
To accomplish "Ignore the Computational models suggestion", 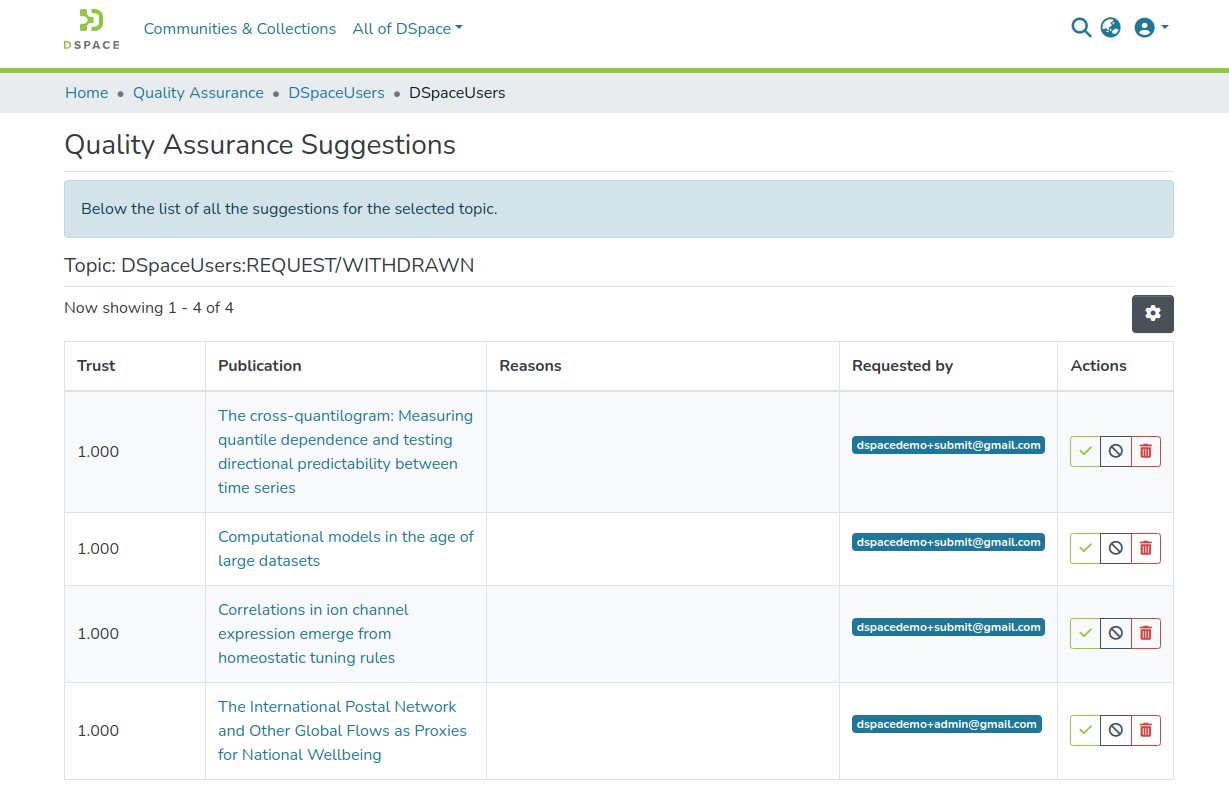I will point(1115,548).
